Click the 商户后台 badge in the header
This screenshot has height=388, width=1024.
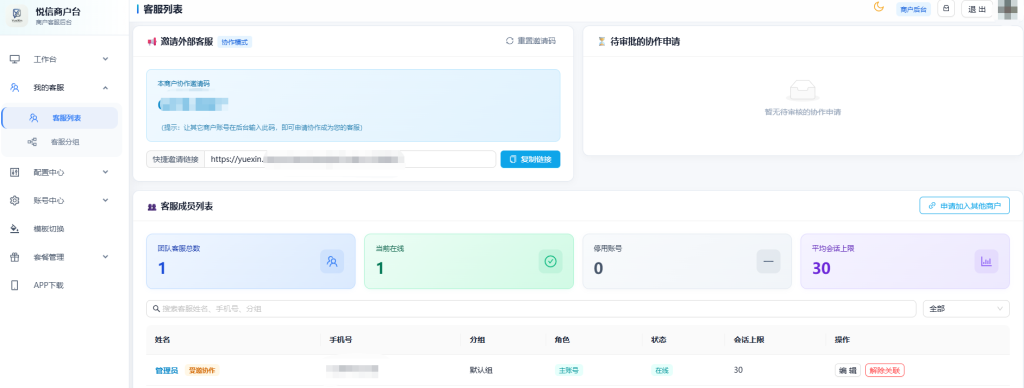914,10
